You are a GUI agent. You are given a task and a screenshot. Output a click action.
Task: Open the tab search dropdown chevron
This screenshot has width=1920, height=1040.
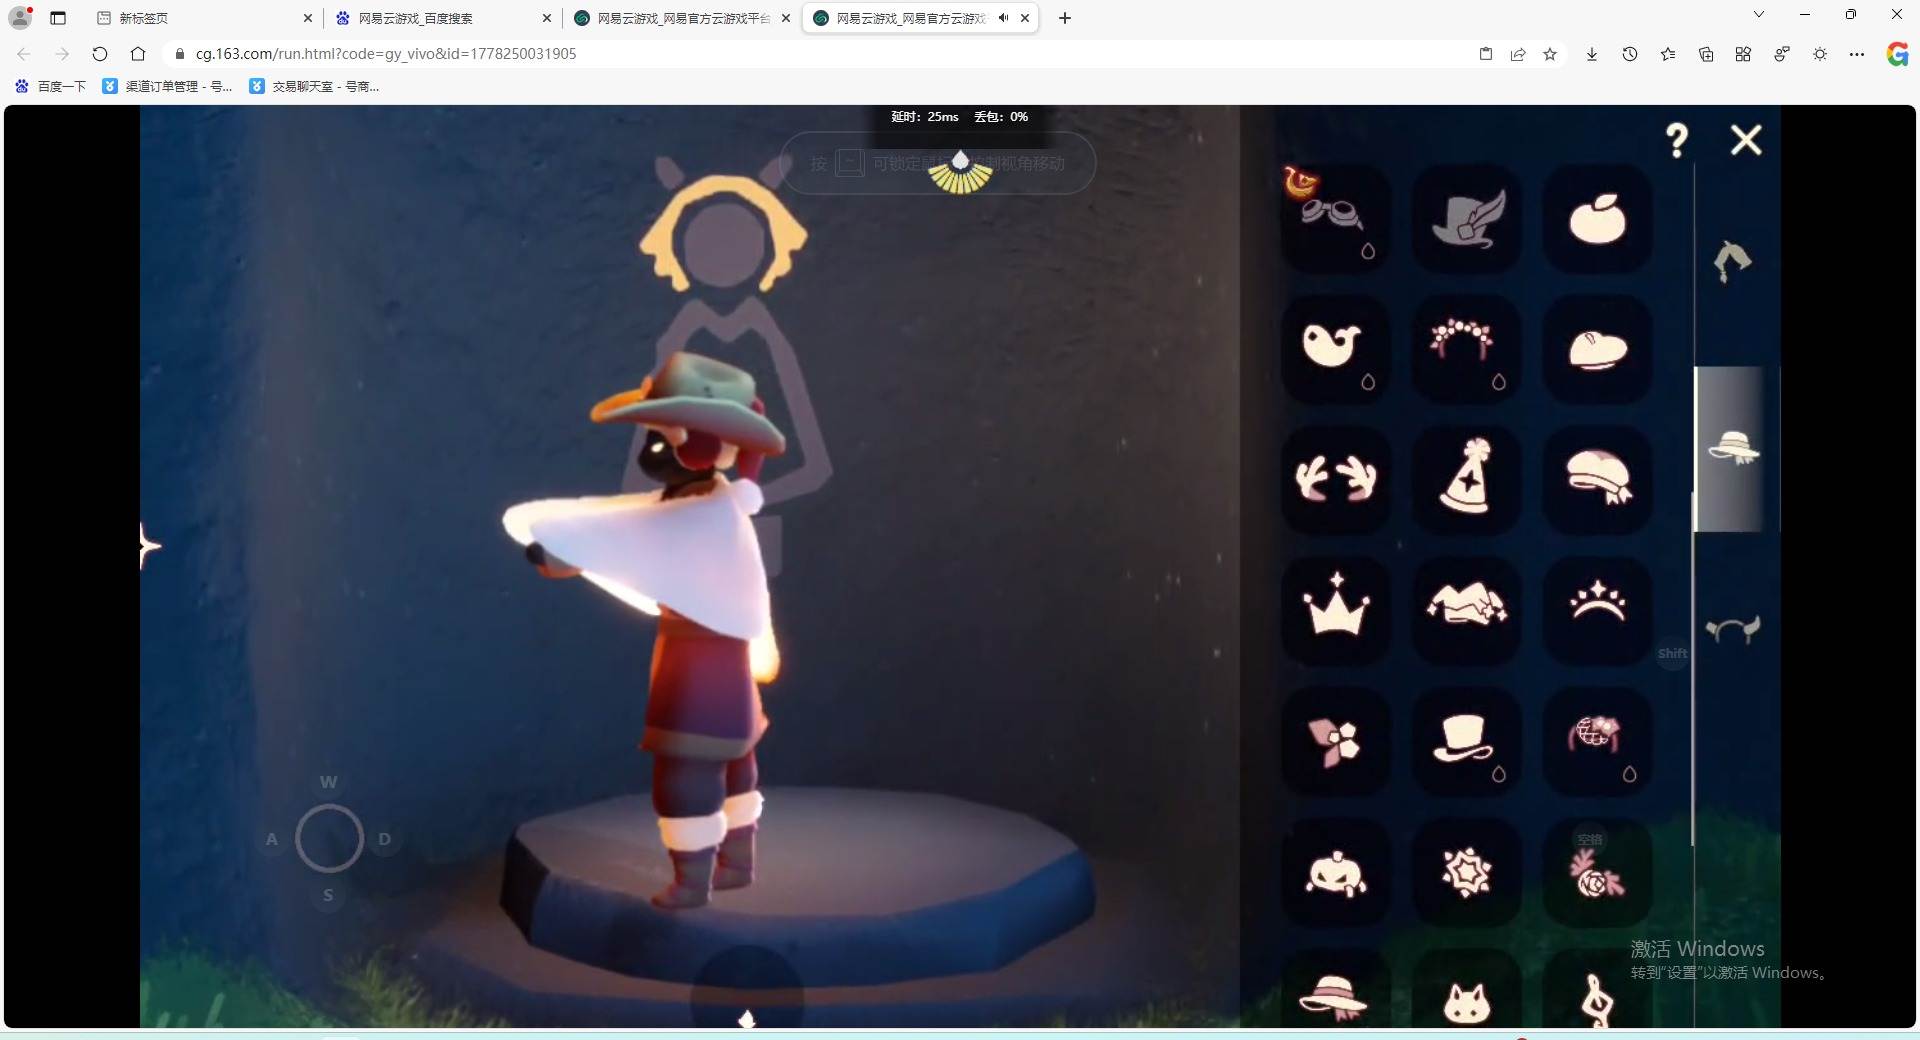(1759, 14)
